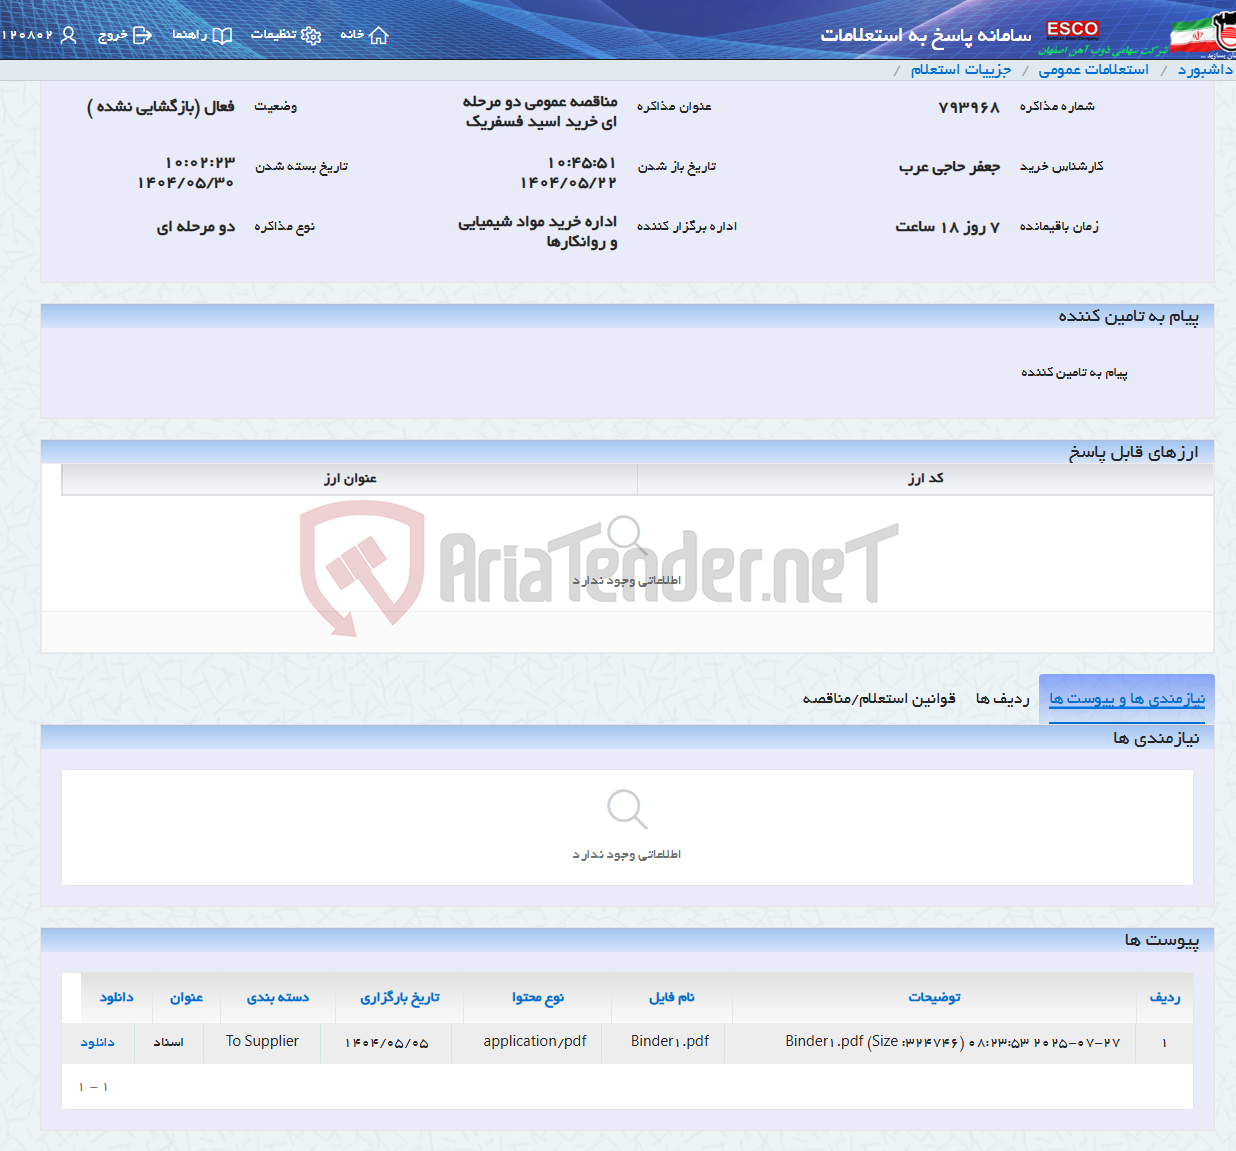Click magnifier icon in نیازمندی ها area
This screenshot has height=1151, width=1236.
(627, 808)
